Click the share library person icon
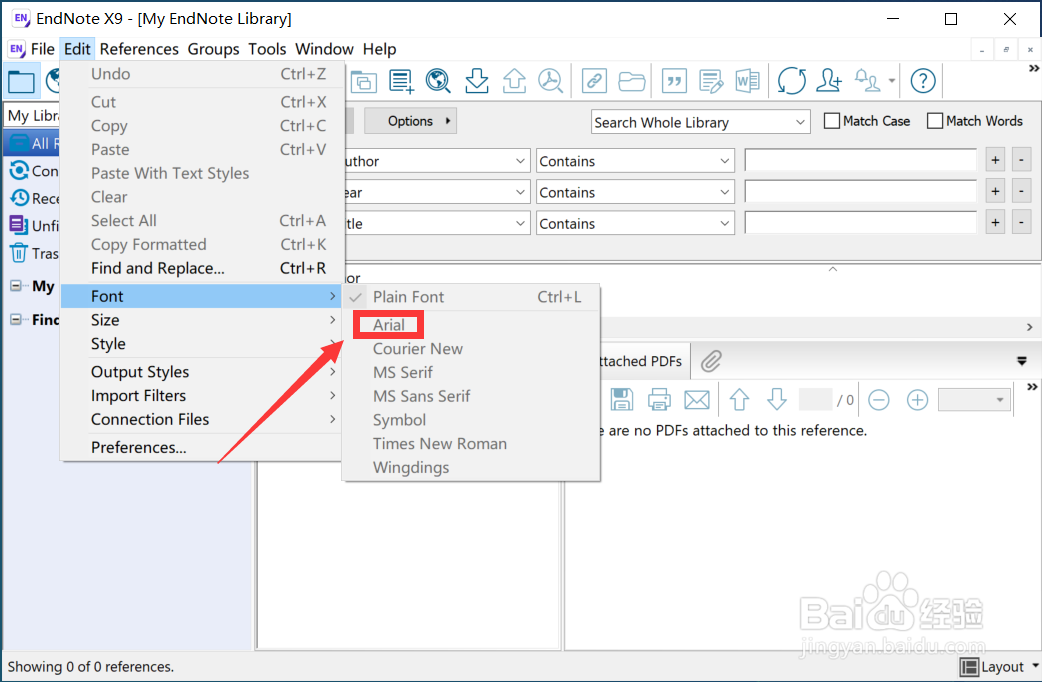Screen dimensions: 1042x682 (x=829, y=81)
